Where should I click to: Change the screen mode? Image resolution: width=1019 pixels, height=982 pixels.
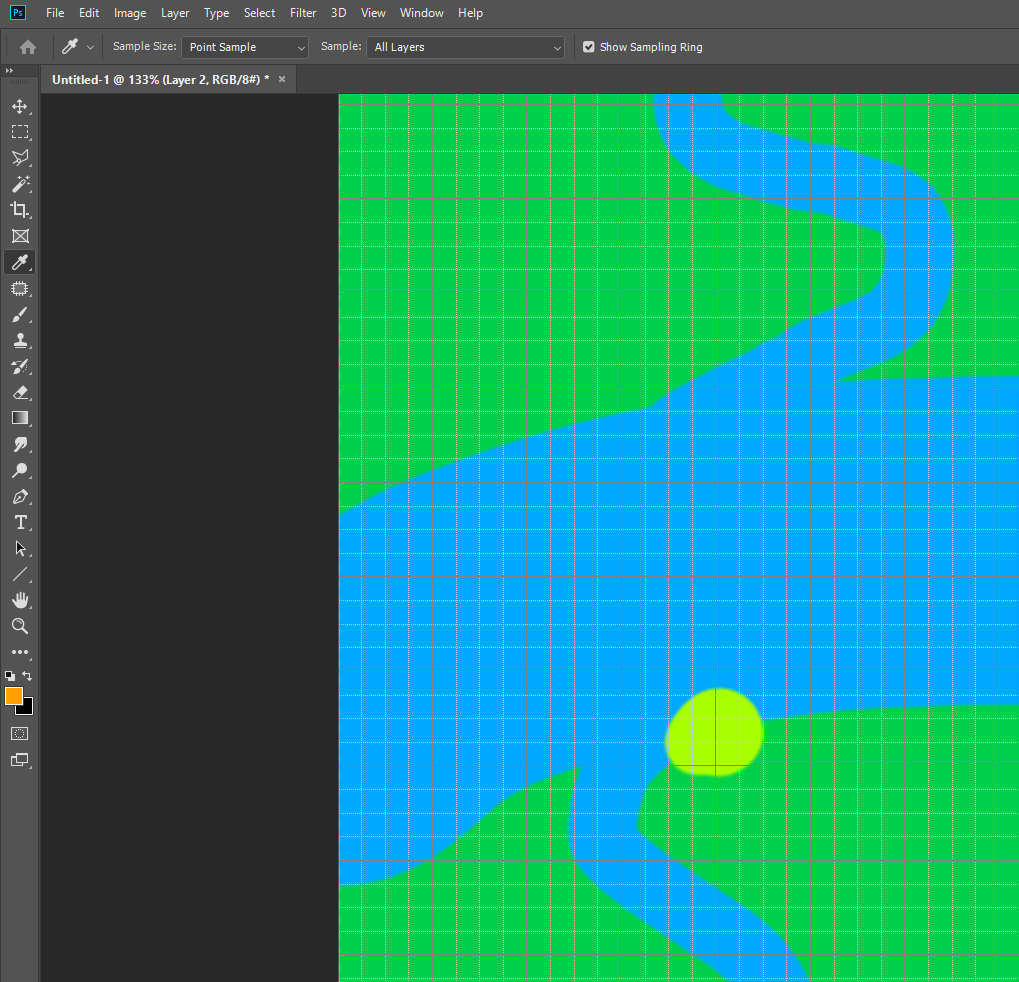(19, 760)
